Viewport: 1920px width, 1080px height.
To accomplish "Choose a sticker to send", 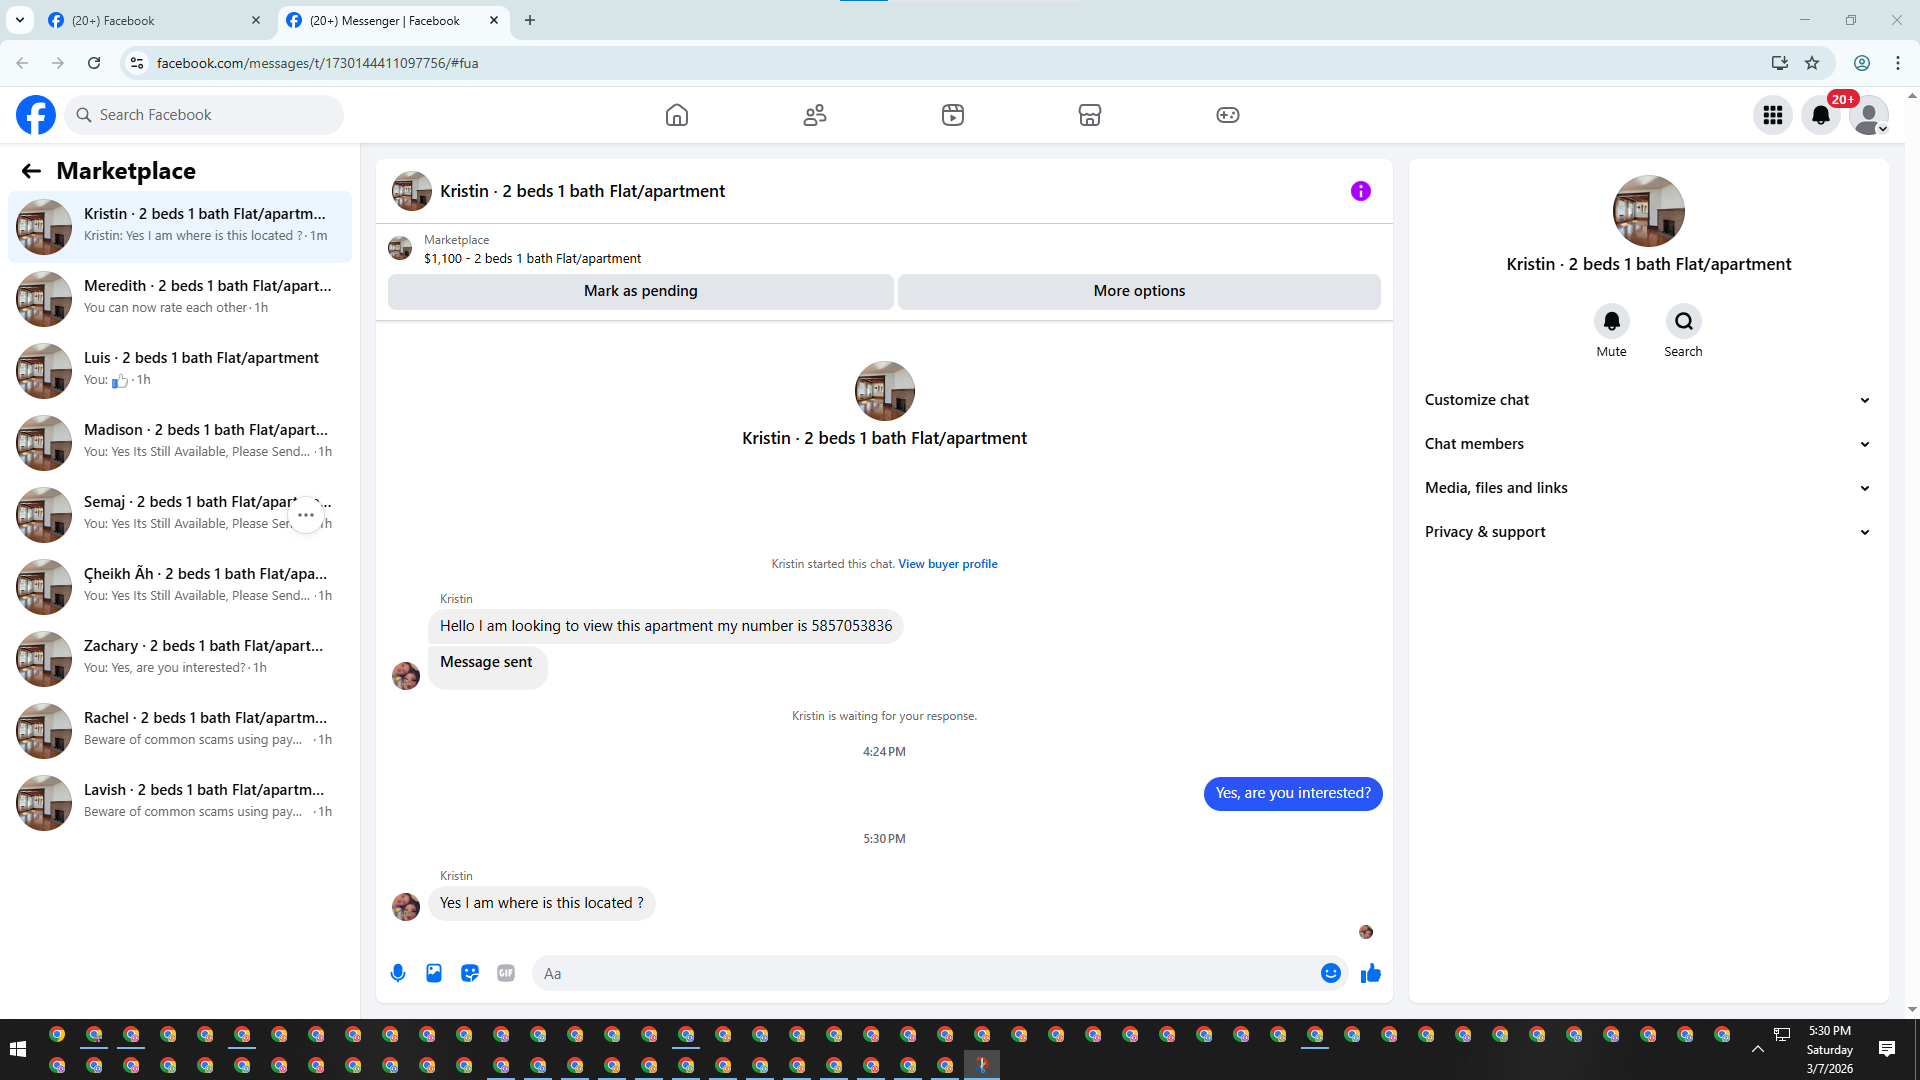I will point(470,973).
